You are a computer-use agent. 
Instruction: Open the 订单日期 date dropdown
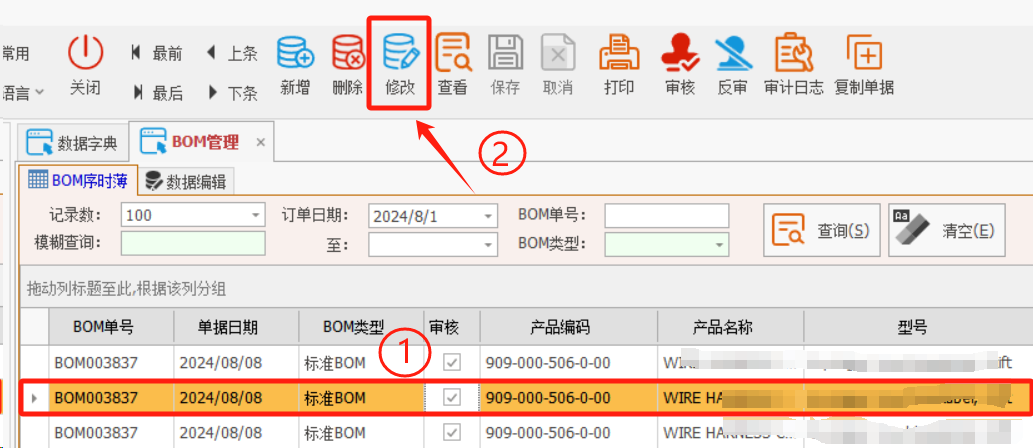(x=488, y=215)
